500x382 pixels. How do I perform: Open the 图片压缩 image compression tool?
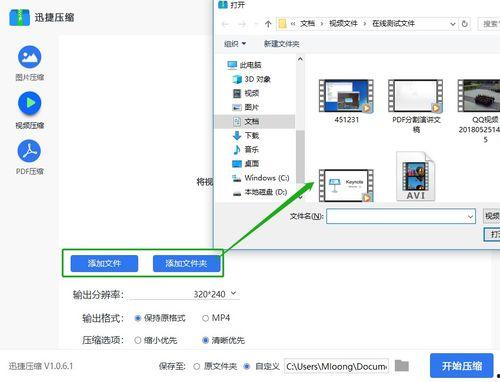tap(29, 63)
